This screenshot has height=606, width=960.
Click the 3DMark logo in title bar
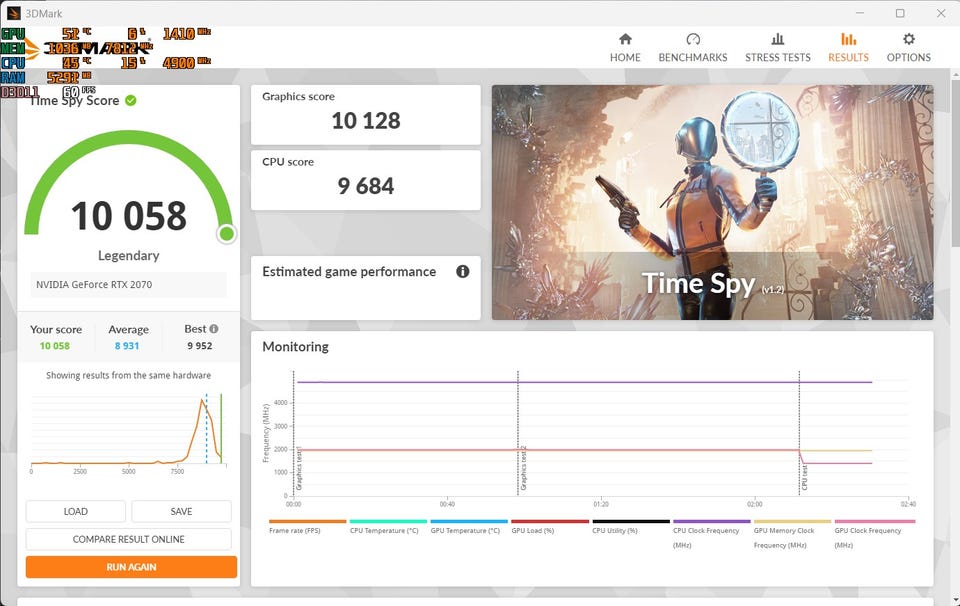click(13, 13)
